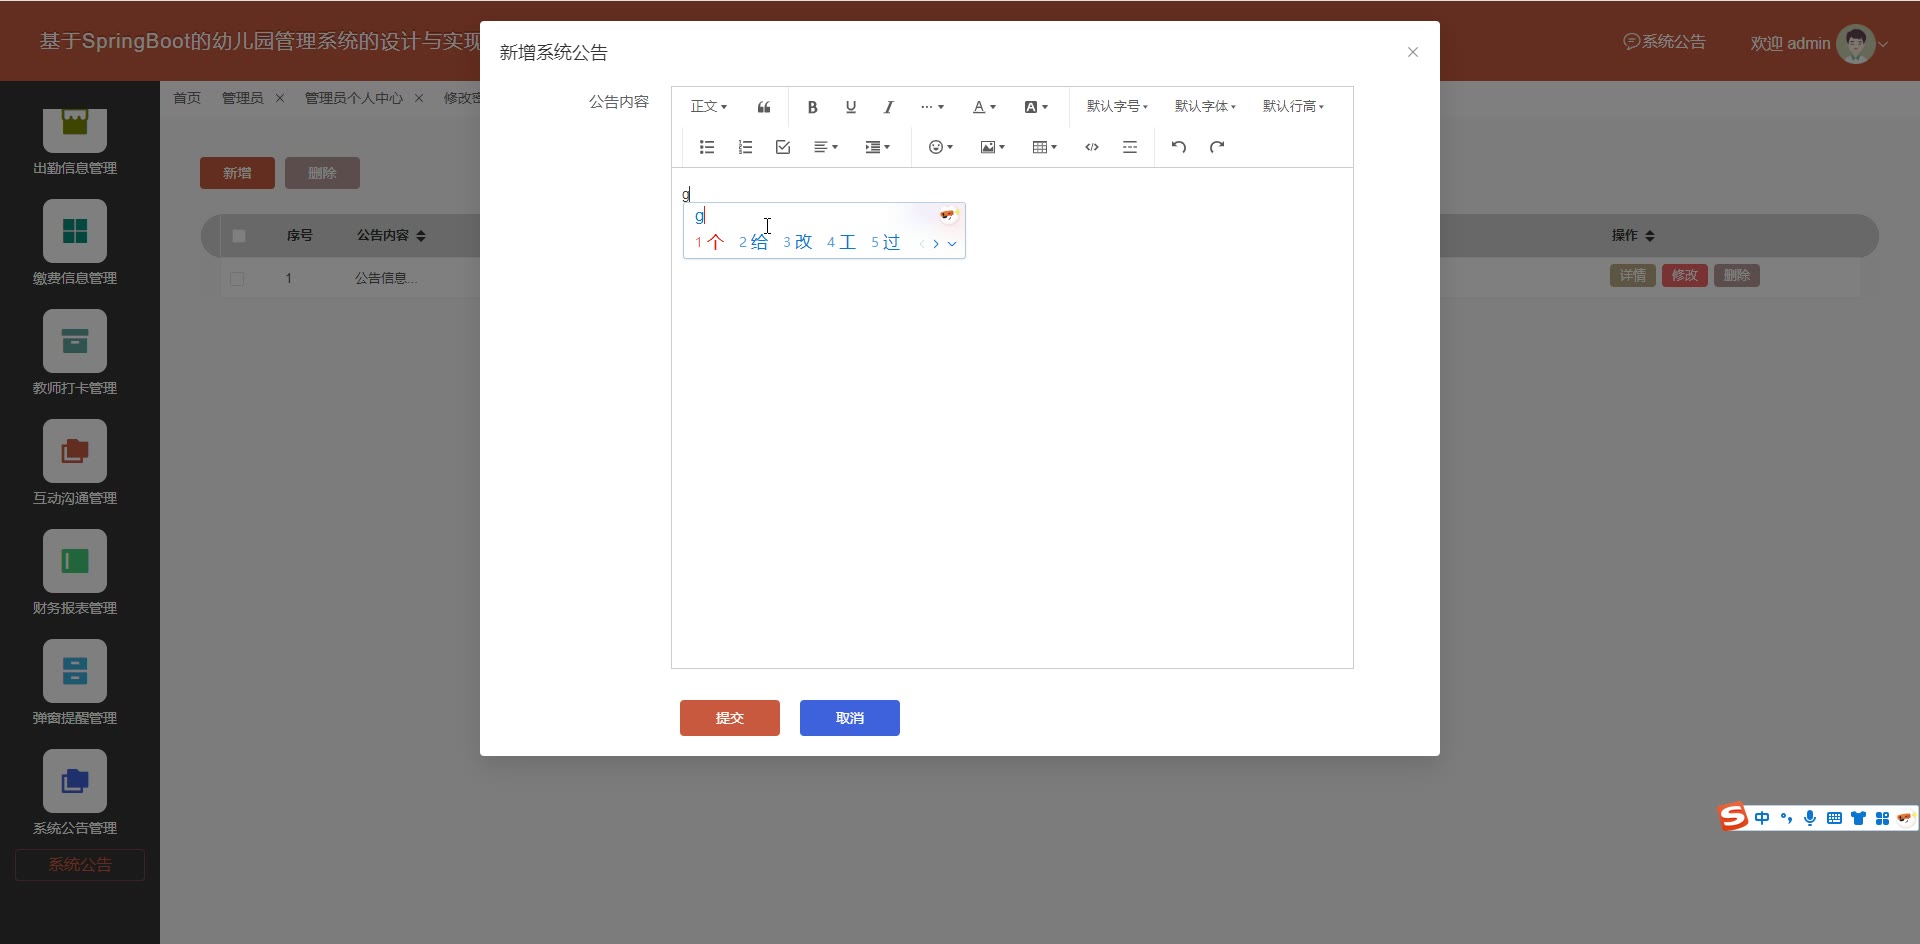Open the font color picker
Screen dimensions: 1920x944
(x=984, y=107)
